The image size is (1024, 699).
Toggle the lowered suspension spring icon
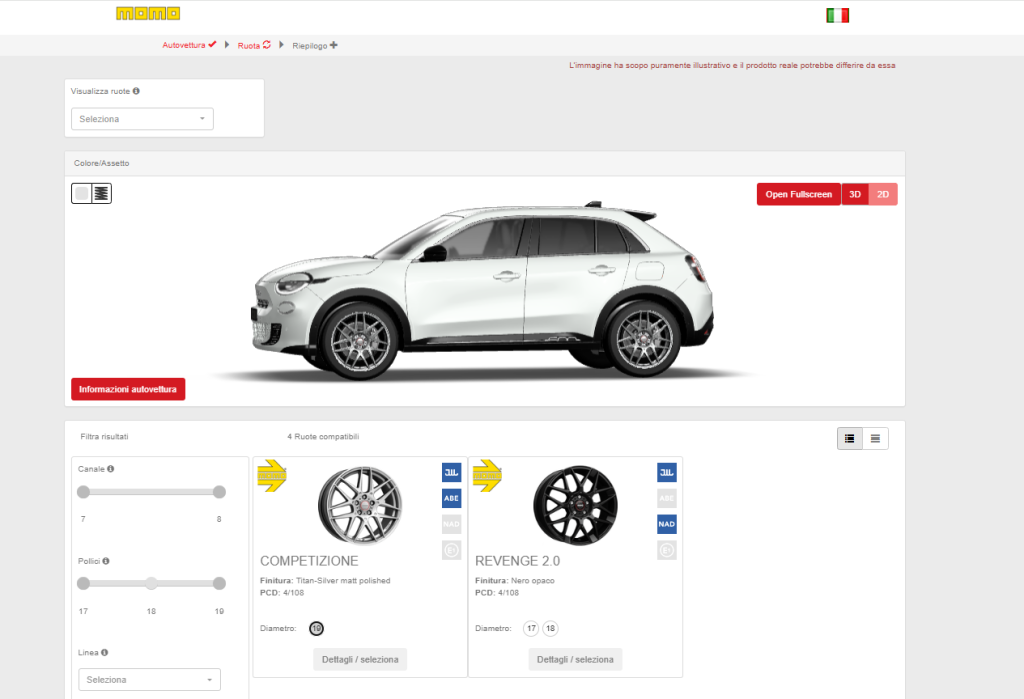tap(100, 193)
